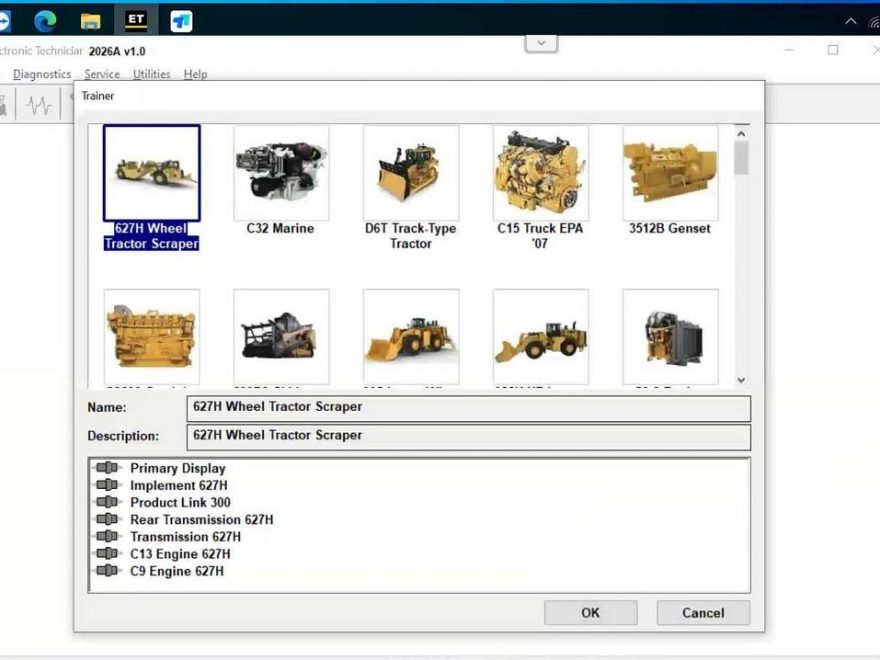Select 'Primary Display' in the ECM list

(x=178, y=468)
